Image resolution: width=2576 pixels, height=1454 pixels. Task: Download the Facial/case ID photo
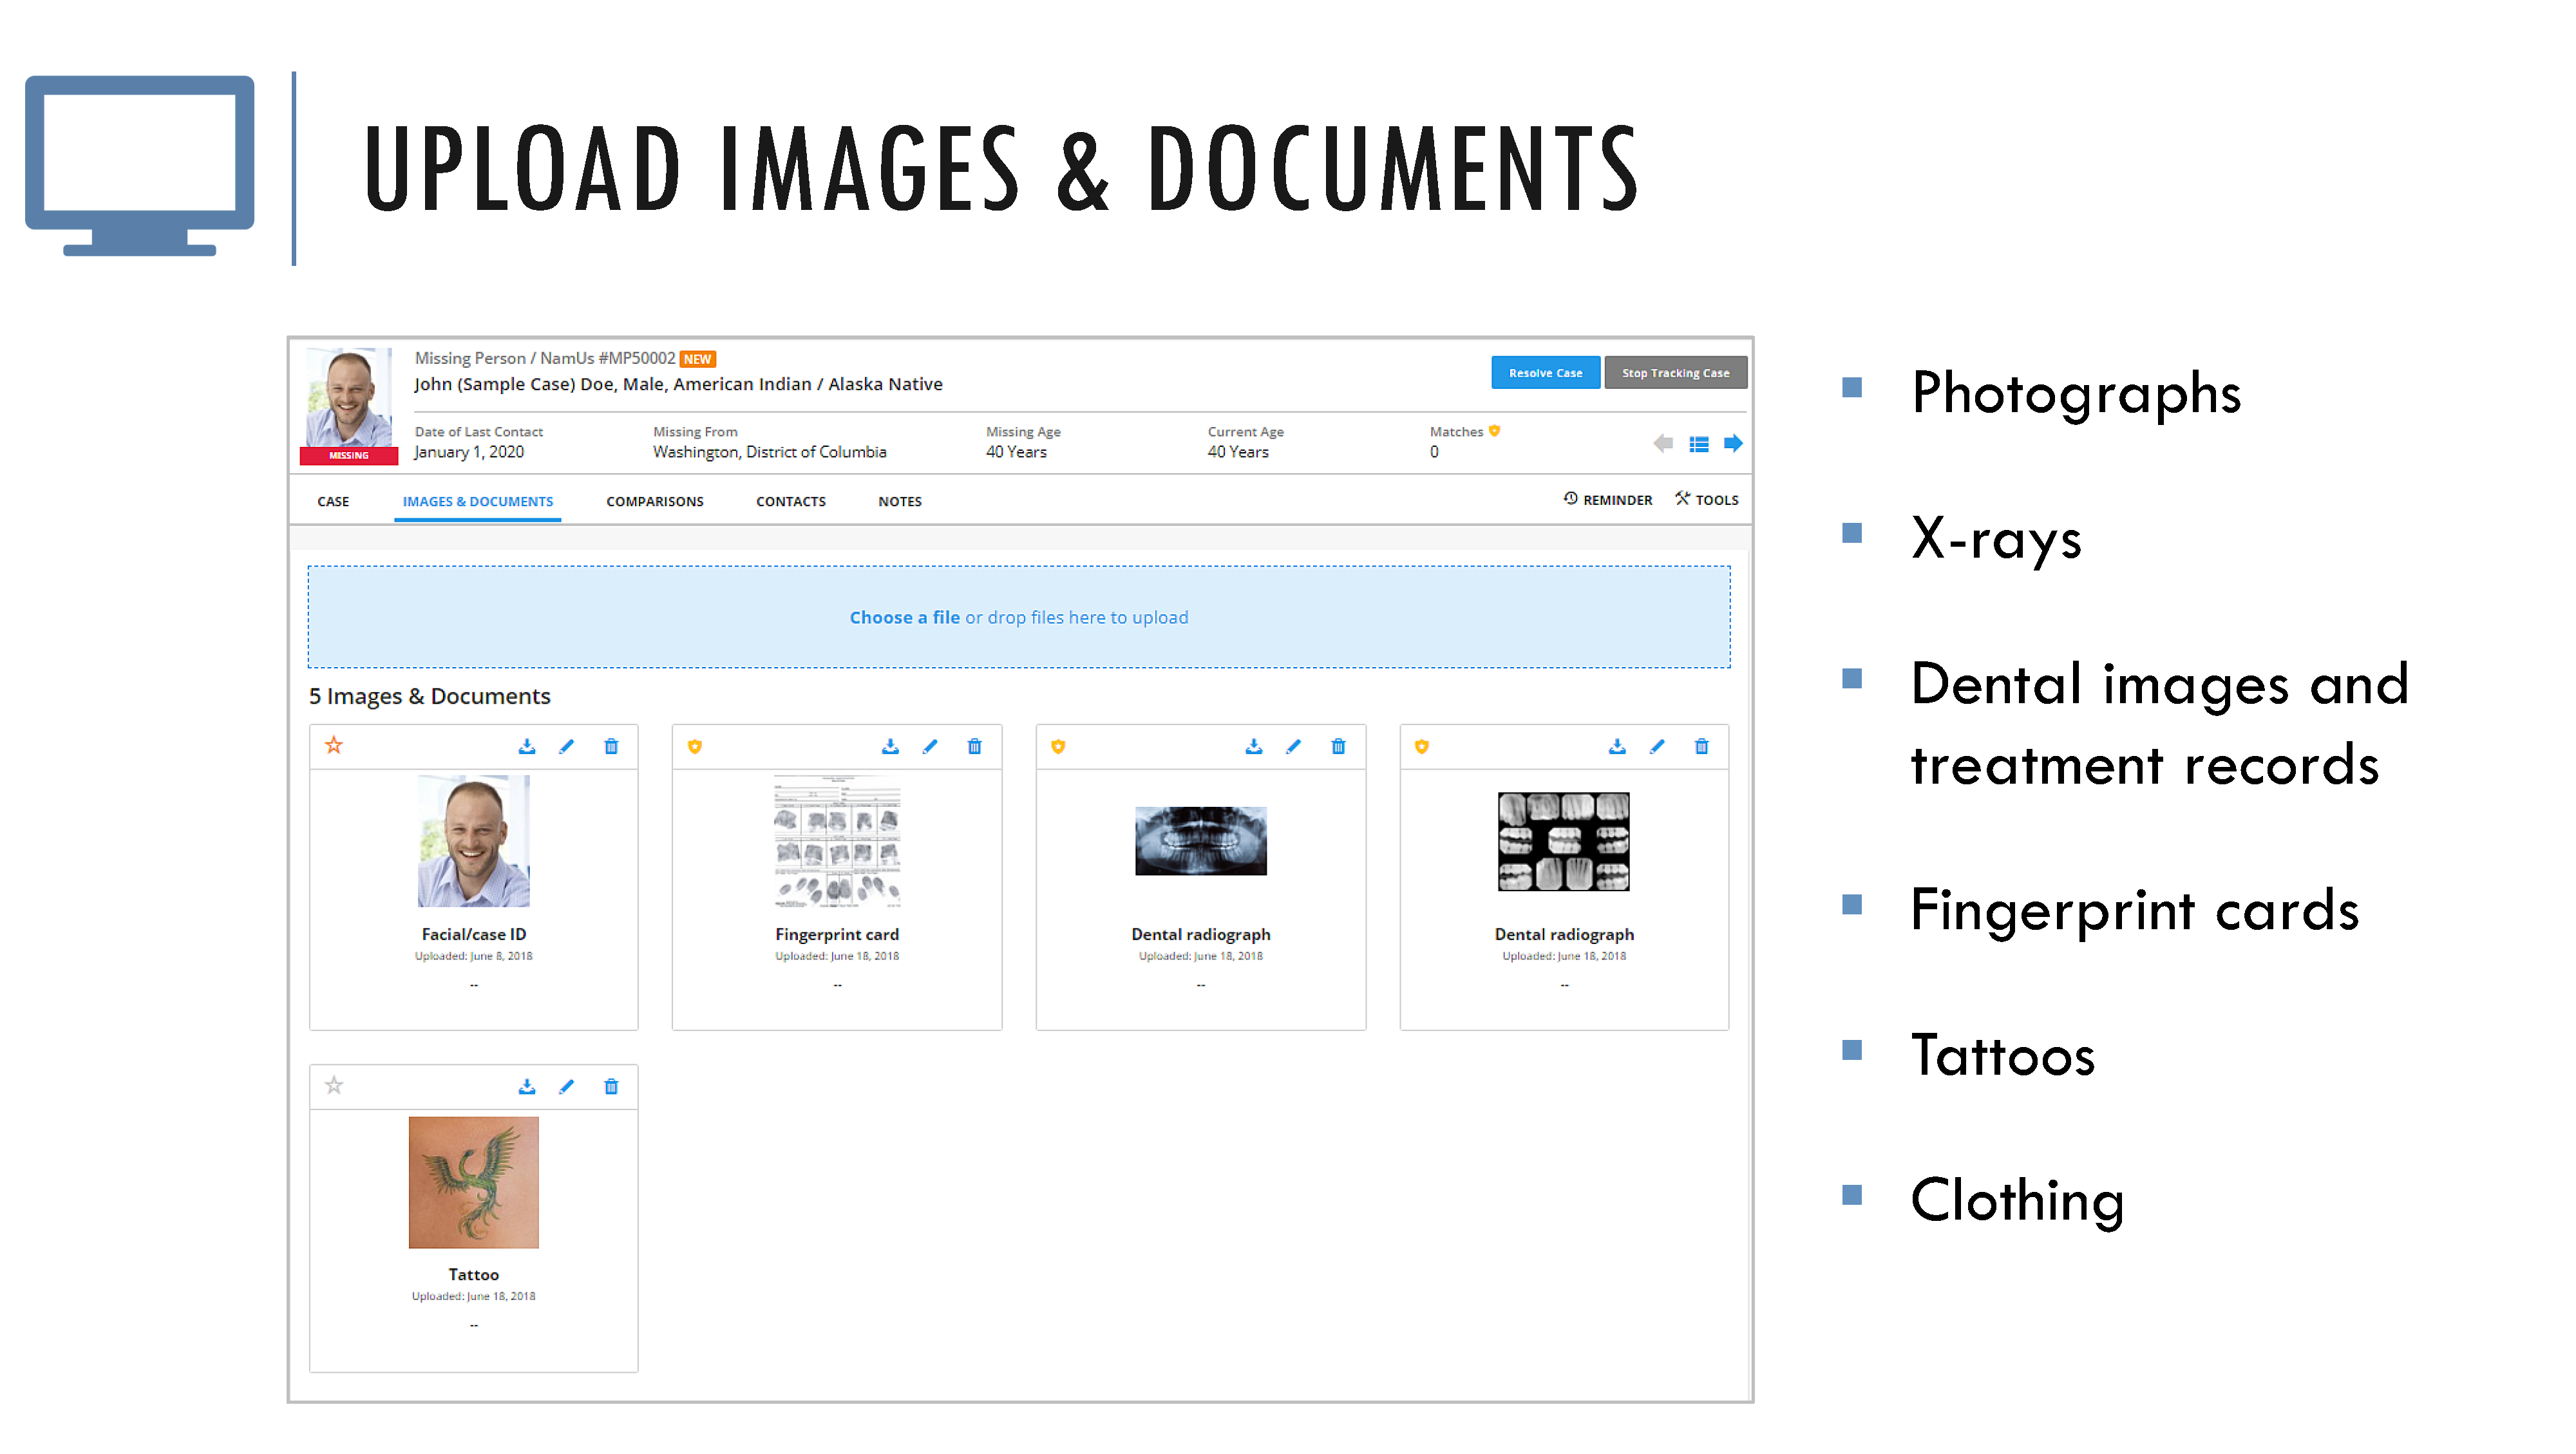(x=527, y=746)
